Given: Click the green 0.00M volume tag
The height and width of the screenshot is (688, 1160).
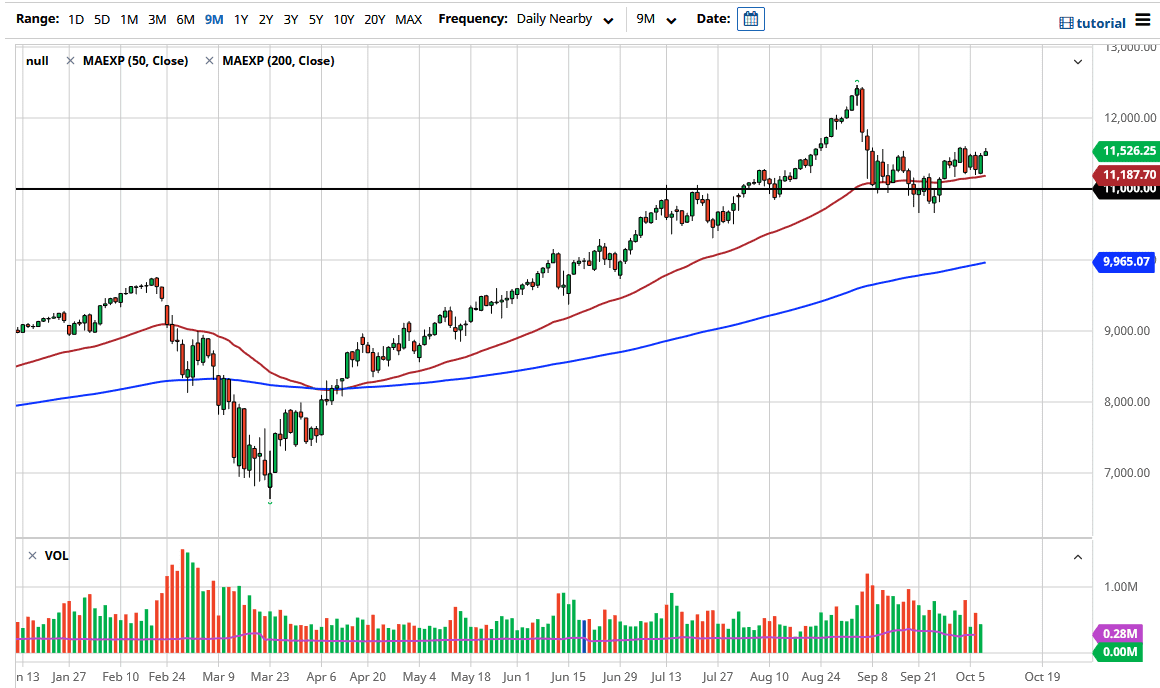Looking at the screenshot, I should [x=1118, y=652].
